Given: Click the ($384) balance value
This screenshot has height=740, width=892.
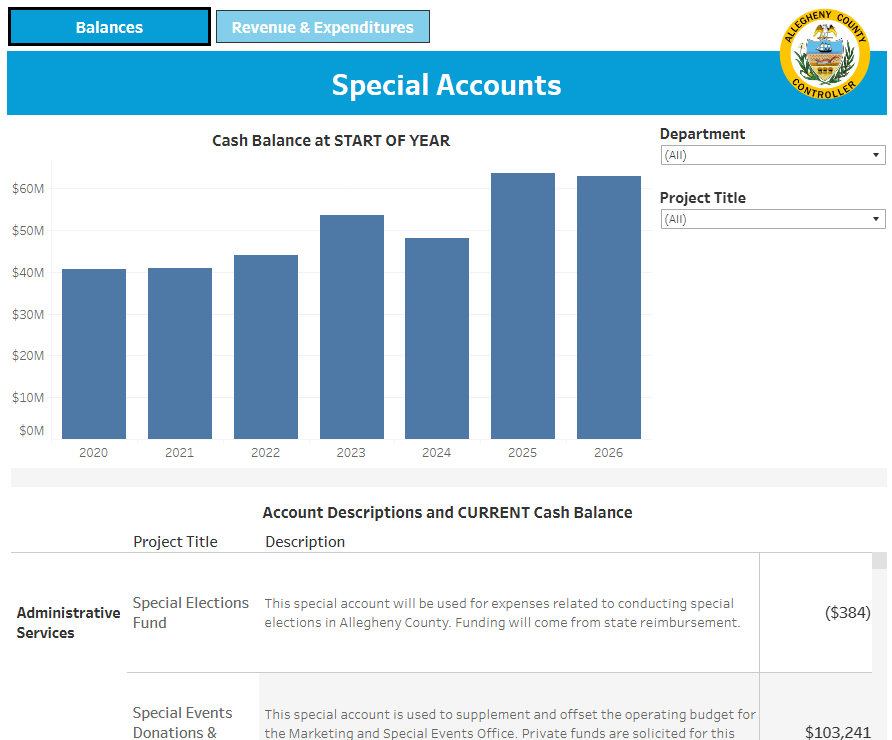Looking at the screenshot, I should pos(847,613).
